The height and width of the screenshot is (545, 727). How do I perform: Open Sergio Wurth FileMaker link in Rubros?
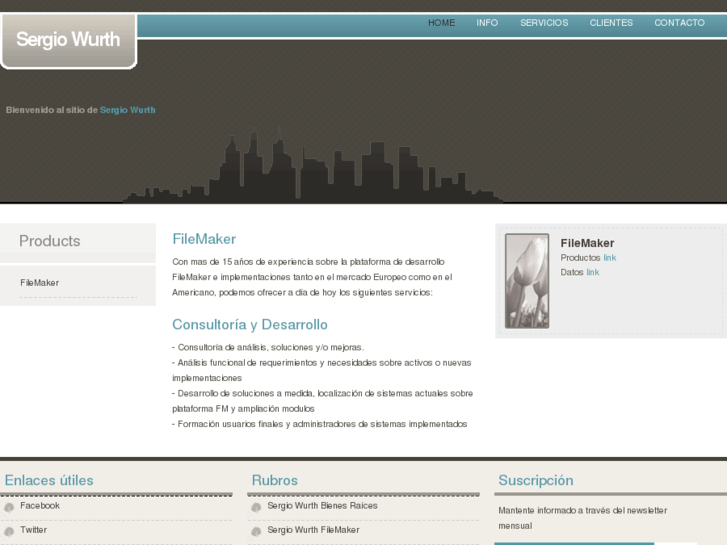pos(313,530)
